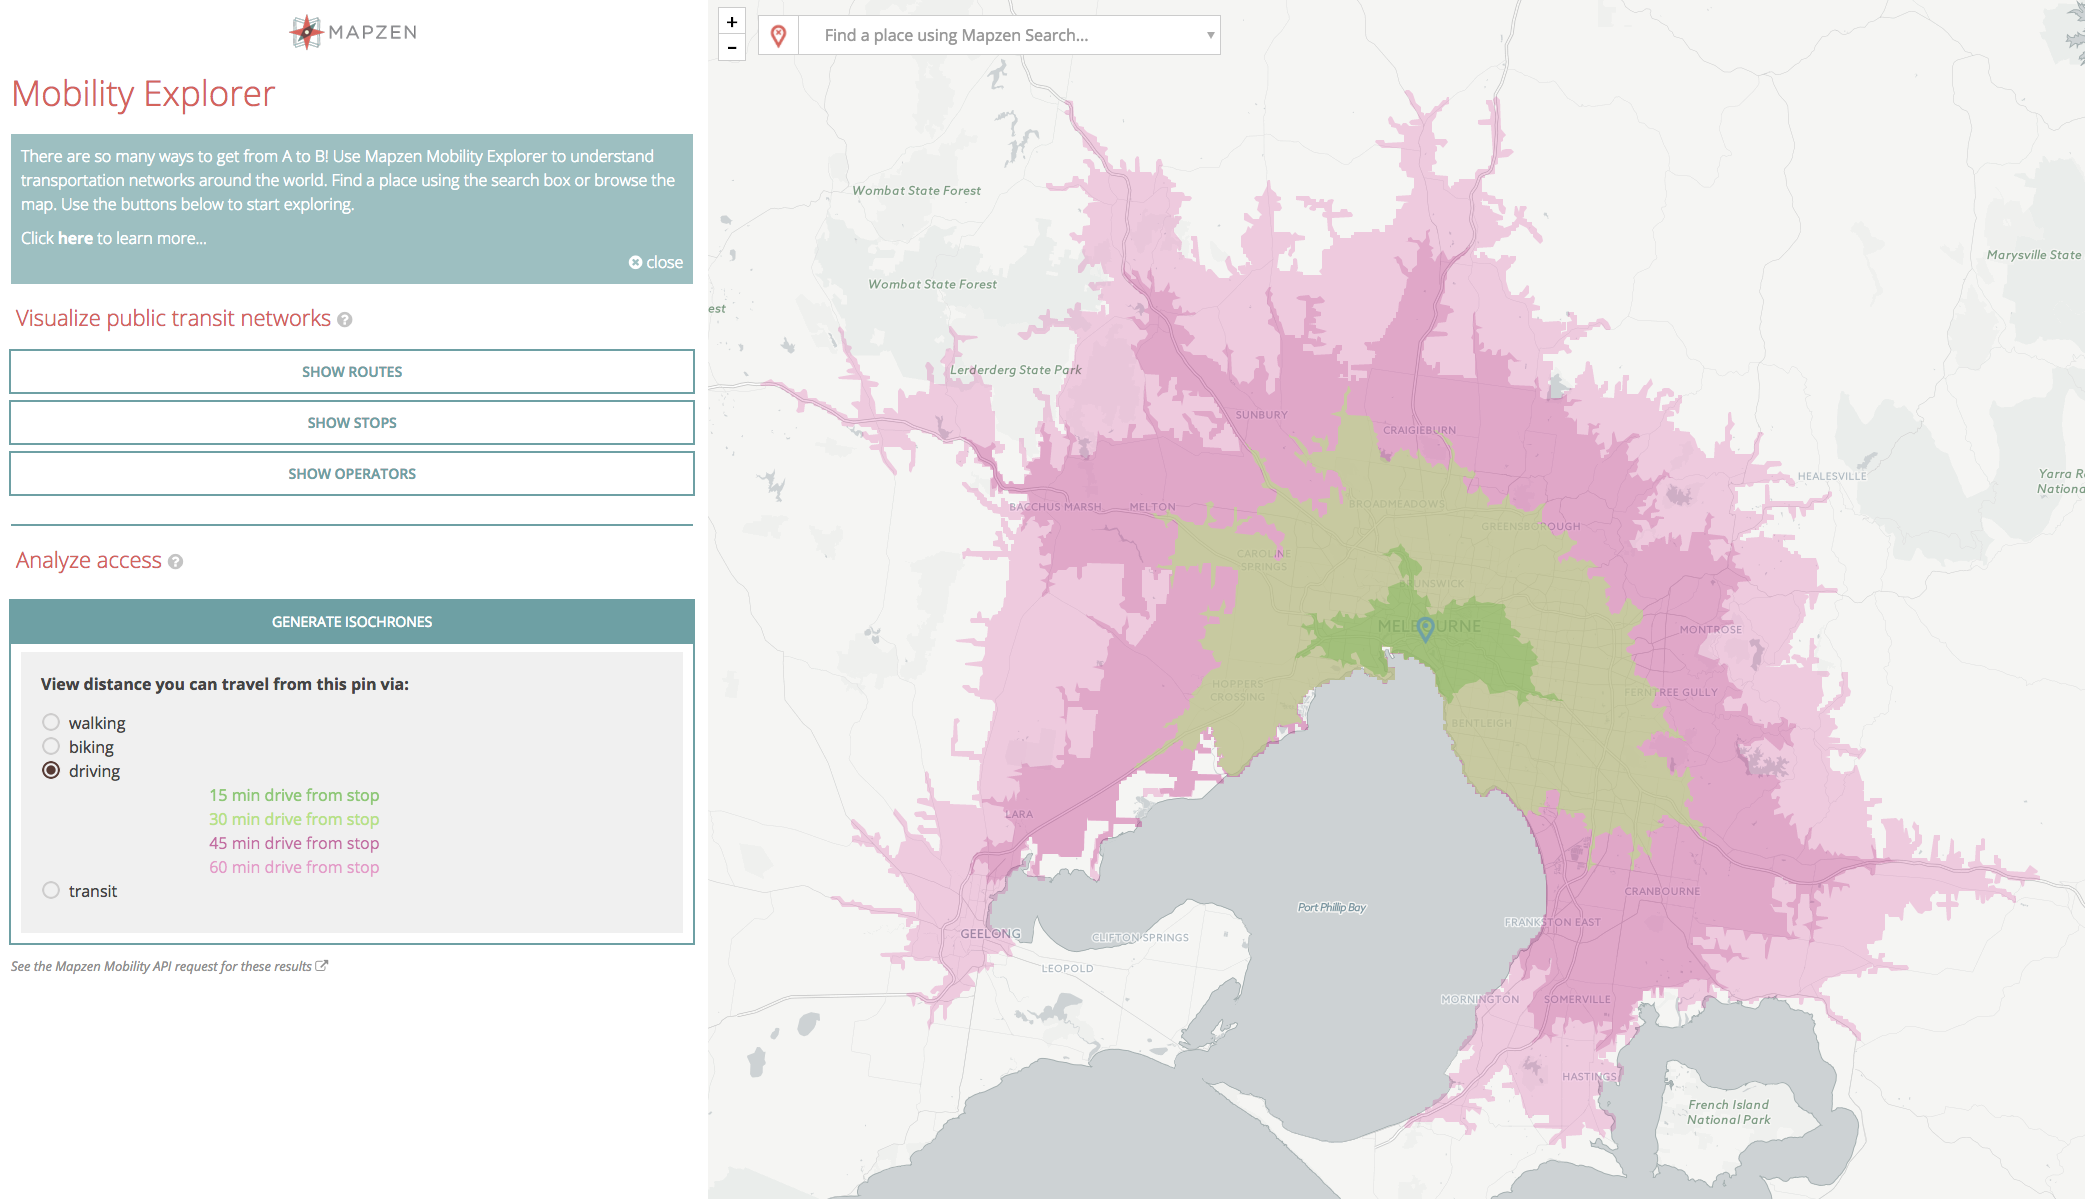Image resolution: width=2085 pixels, height=1199 pixels.
Task: Click the blue pin marker on Melbourne
Action: tap(1426, 628)
